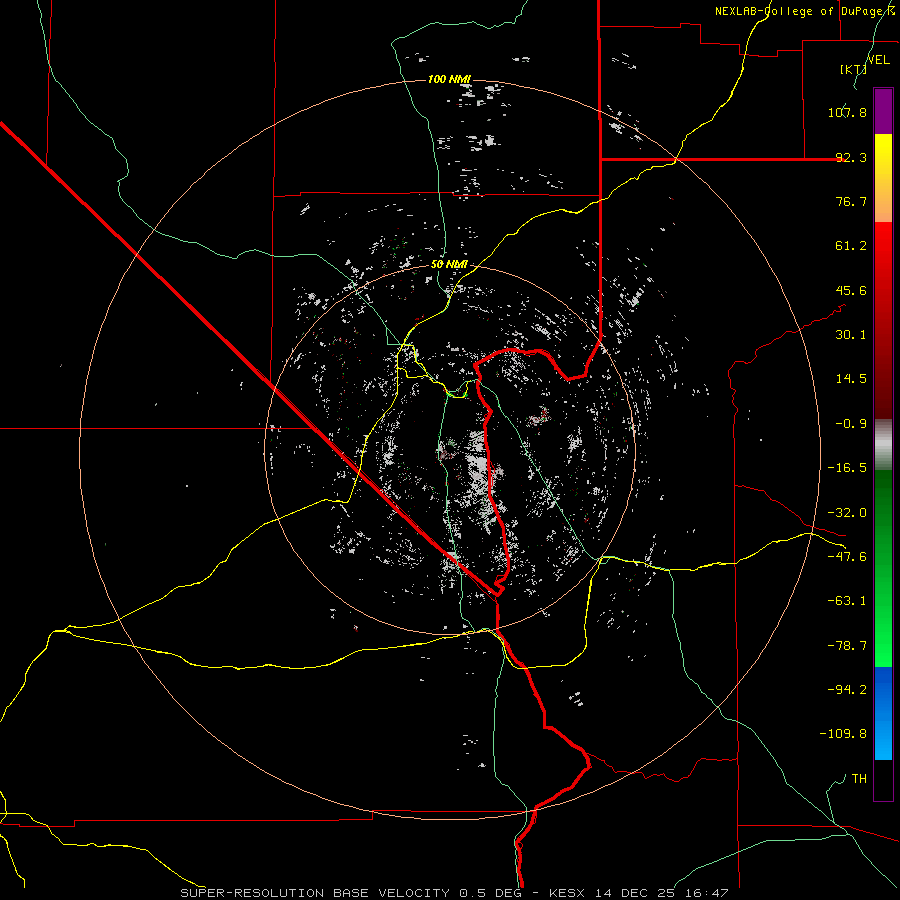This screenshot has height=900, width=900.
Task: Click the gray near-zero segment of color bar
Action: [883, 444]
